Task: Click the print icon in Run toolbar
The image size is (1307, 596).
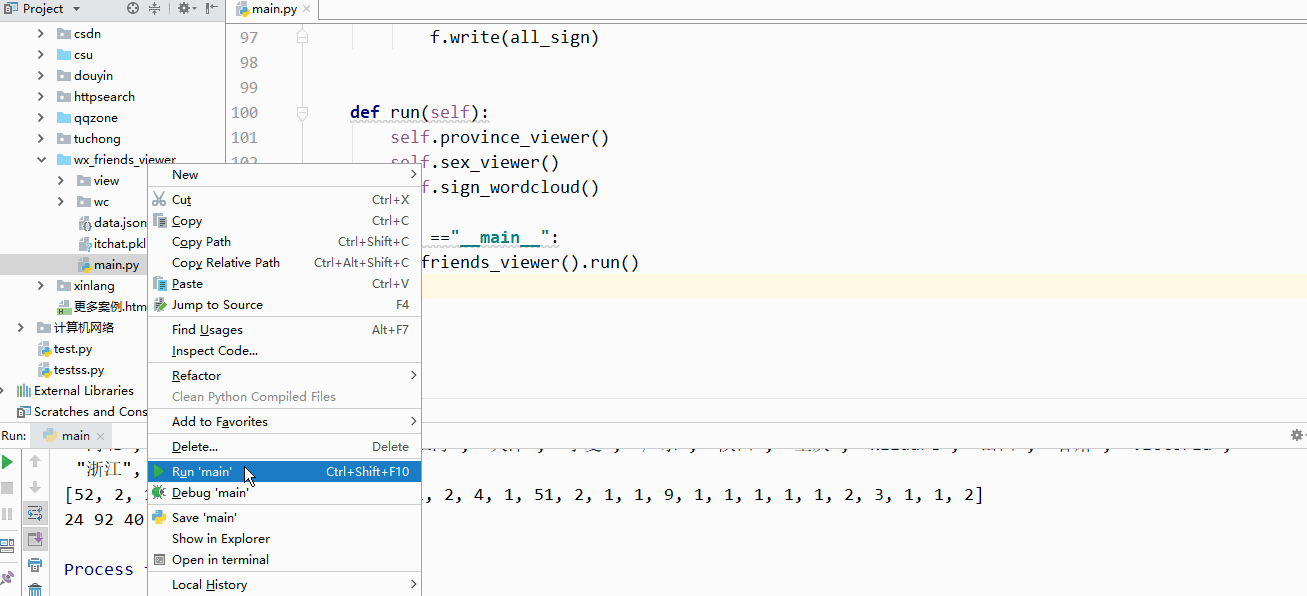Action: click(x=35, y=565)
